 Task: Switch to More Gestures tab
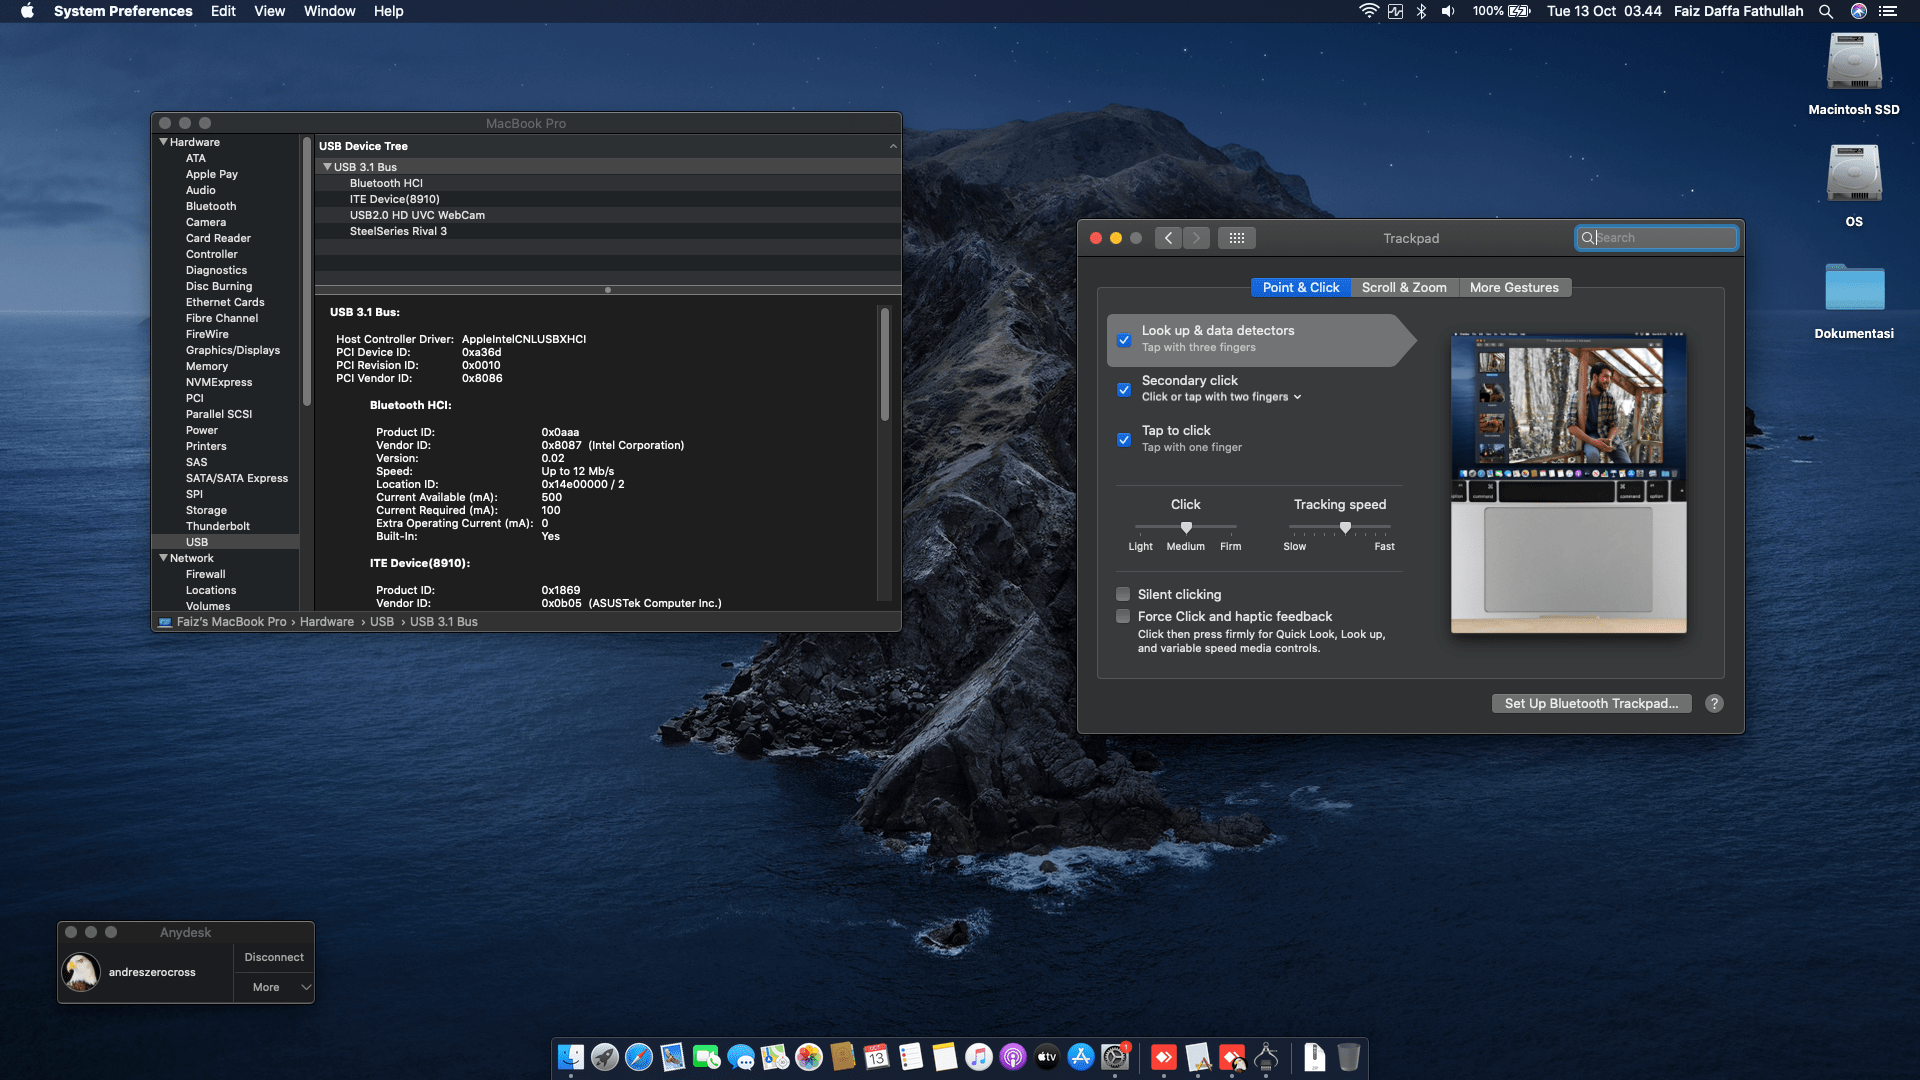[x=1514, y=287]
